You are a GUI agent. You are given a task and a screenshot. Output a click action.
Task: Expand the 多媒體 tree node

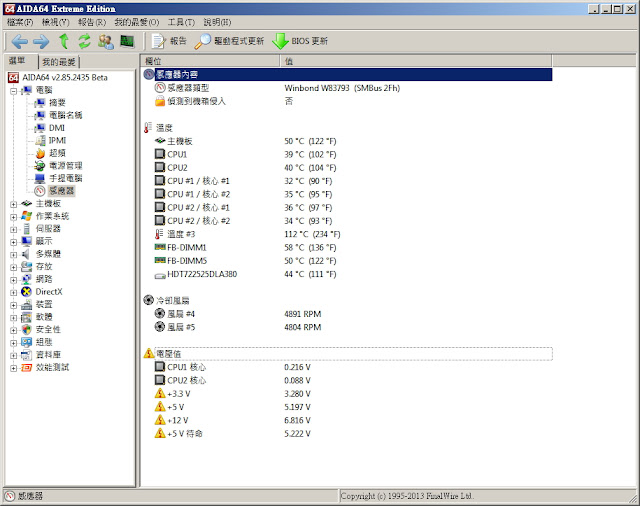point(13,255)
